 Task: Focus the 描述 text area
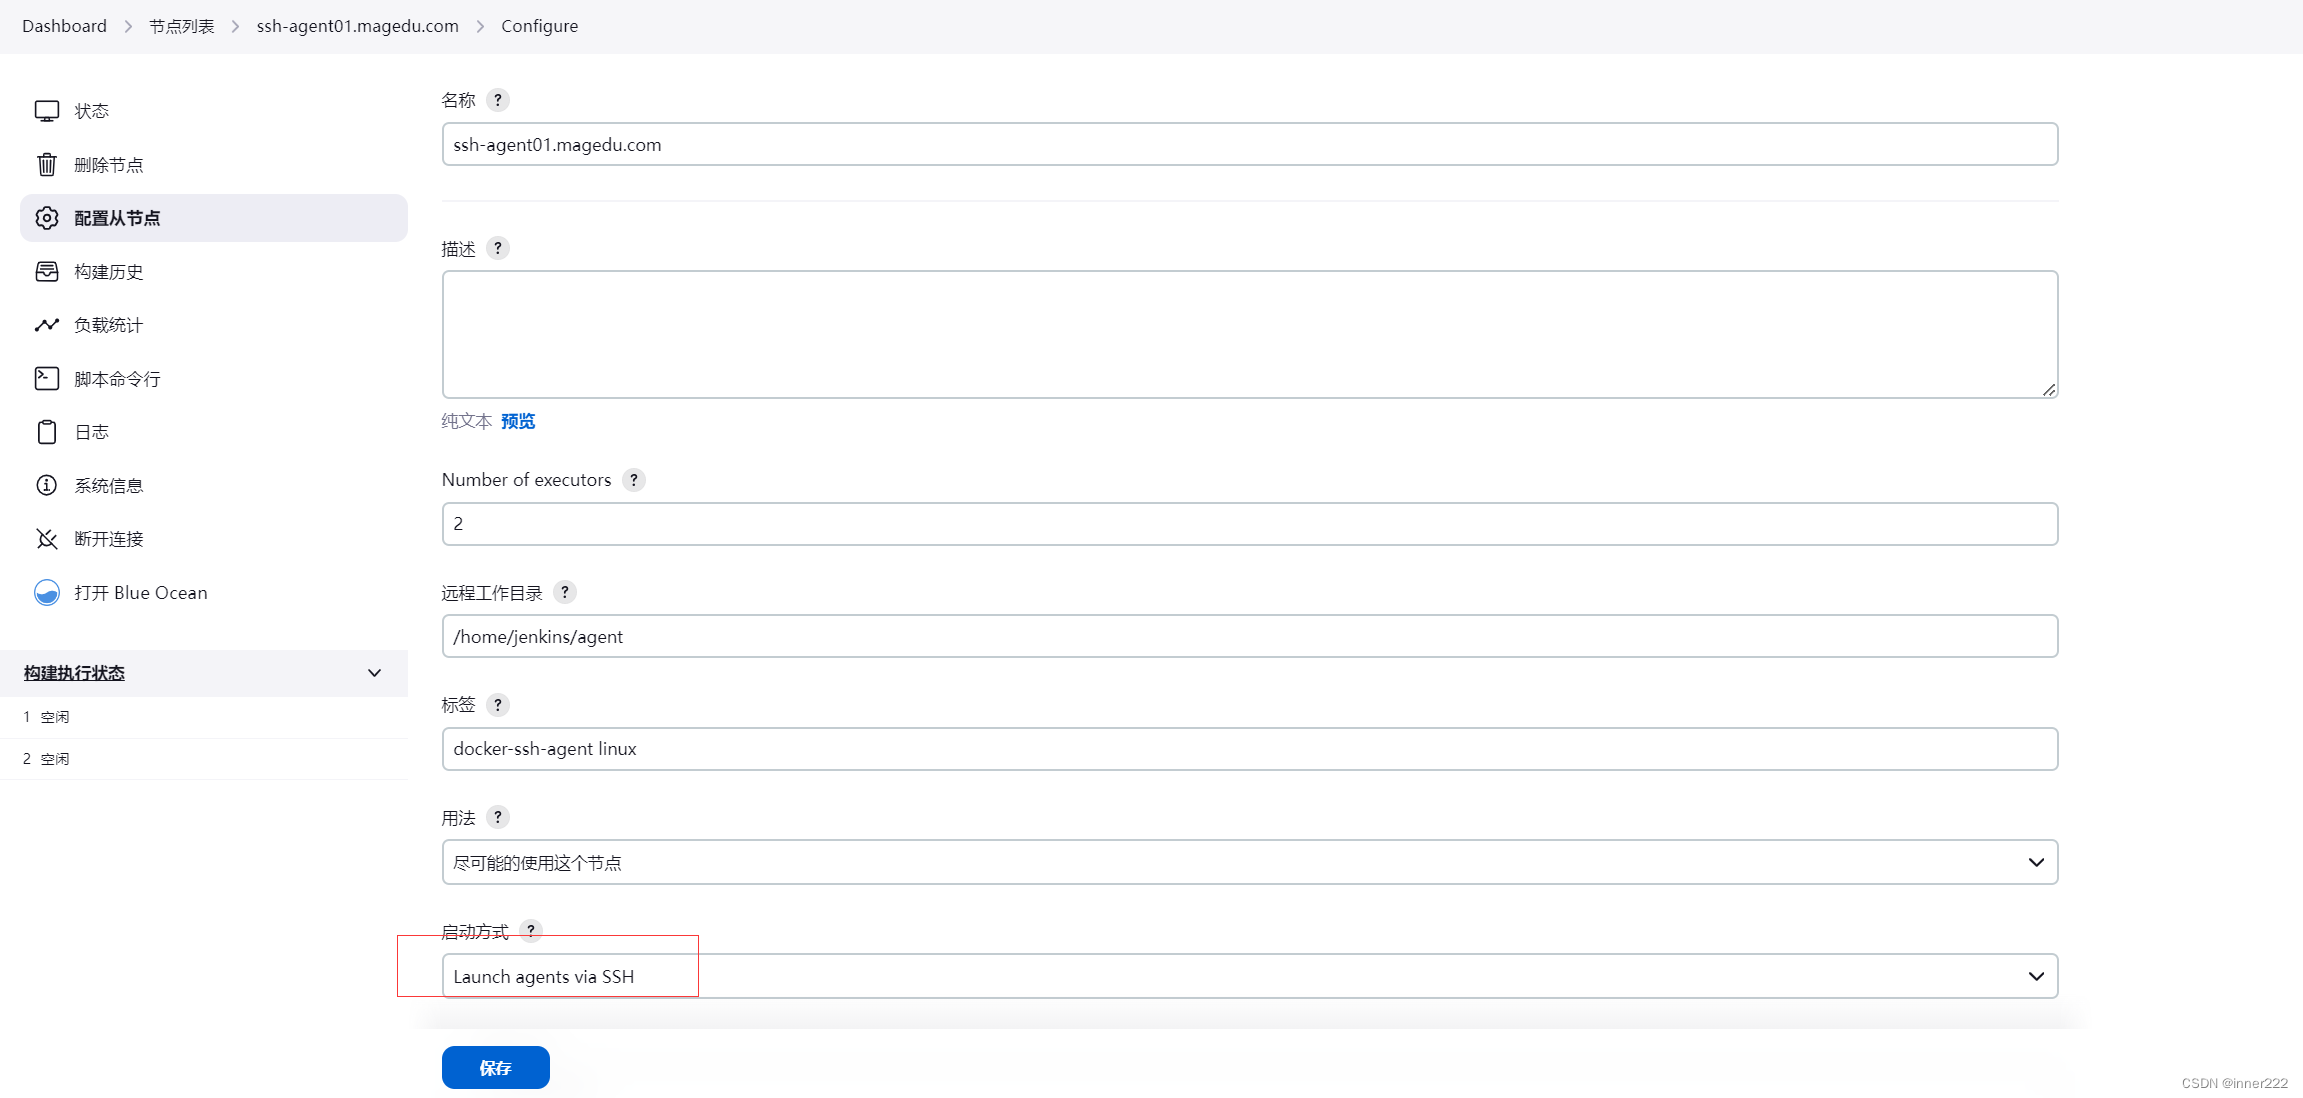point(1250,334)
